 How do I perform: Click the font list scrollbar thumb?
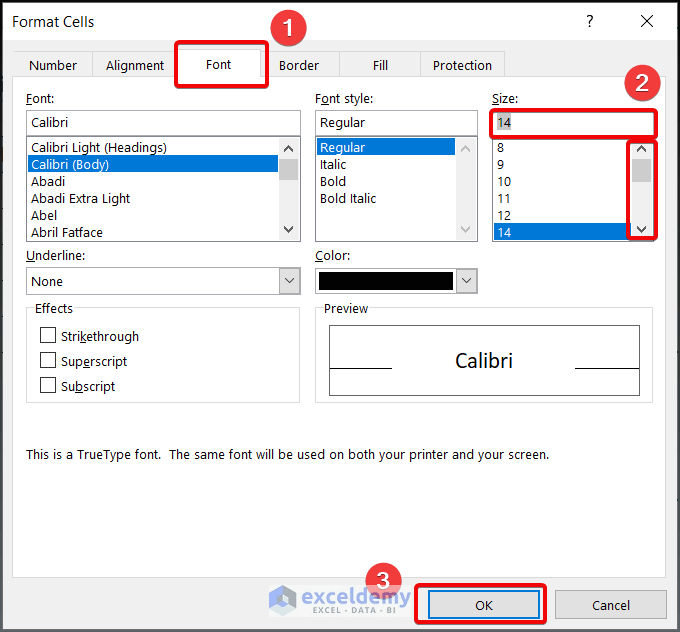coord(288,169)
